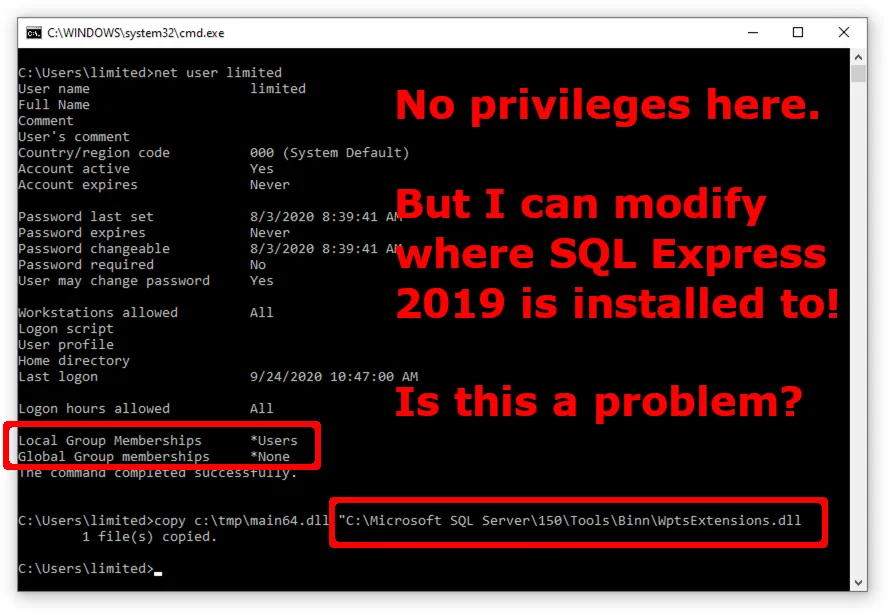Click the 'Logon script' label
The image size is (889, 614).
pos(66,329)
